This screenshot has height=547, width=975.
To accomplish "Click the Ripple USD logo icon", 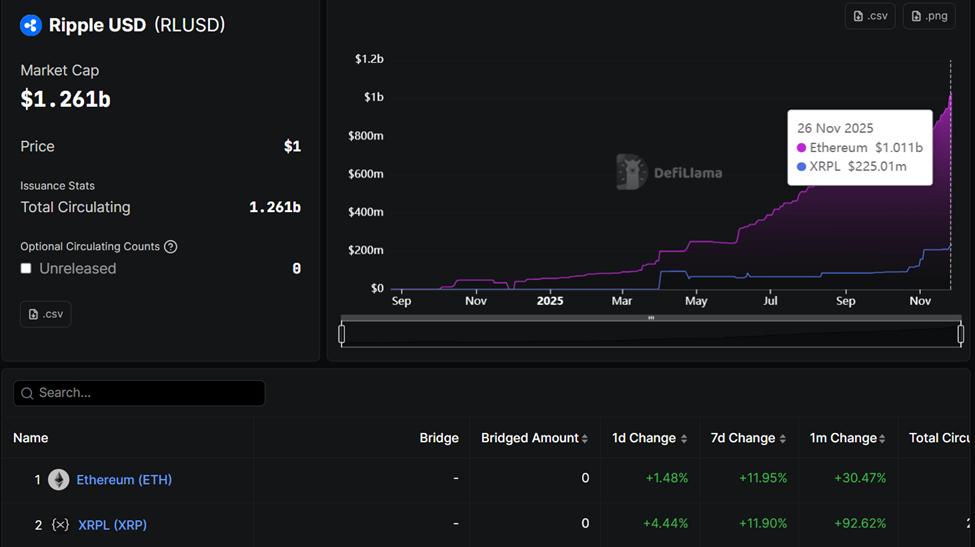I will pyautogui.click(x=31, y=26).
